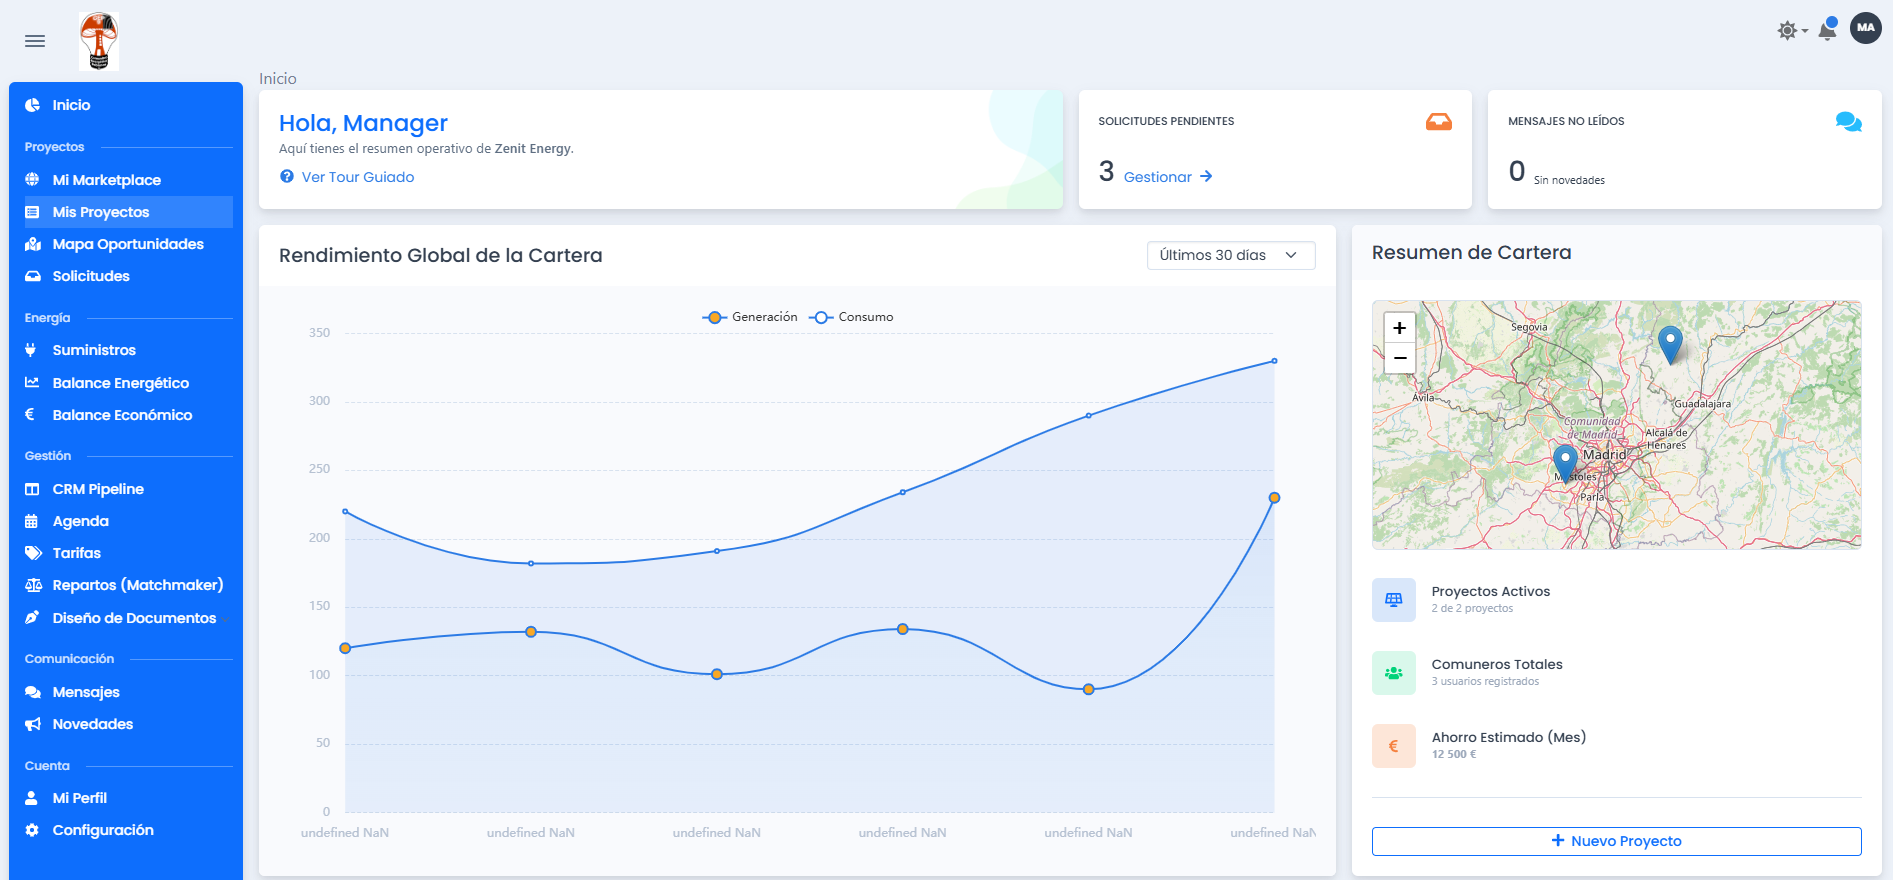Open the notifications bell icon

pos(1827,30)
